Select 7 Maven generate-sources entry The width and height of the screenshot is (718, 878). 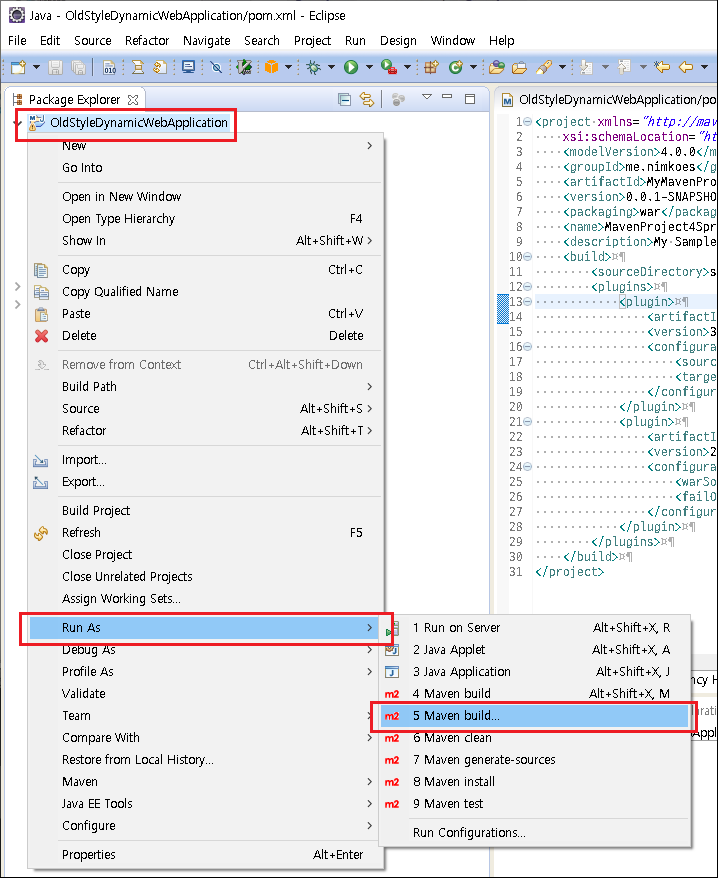[x=534, y=760]
